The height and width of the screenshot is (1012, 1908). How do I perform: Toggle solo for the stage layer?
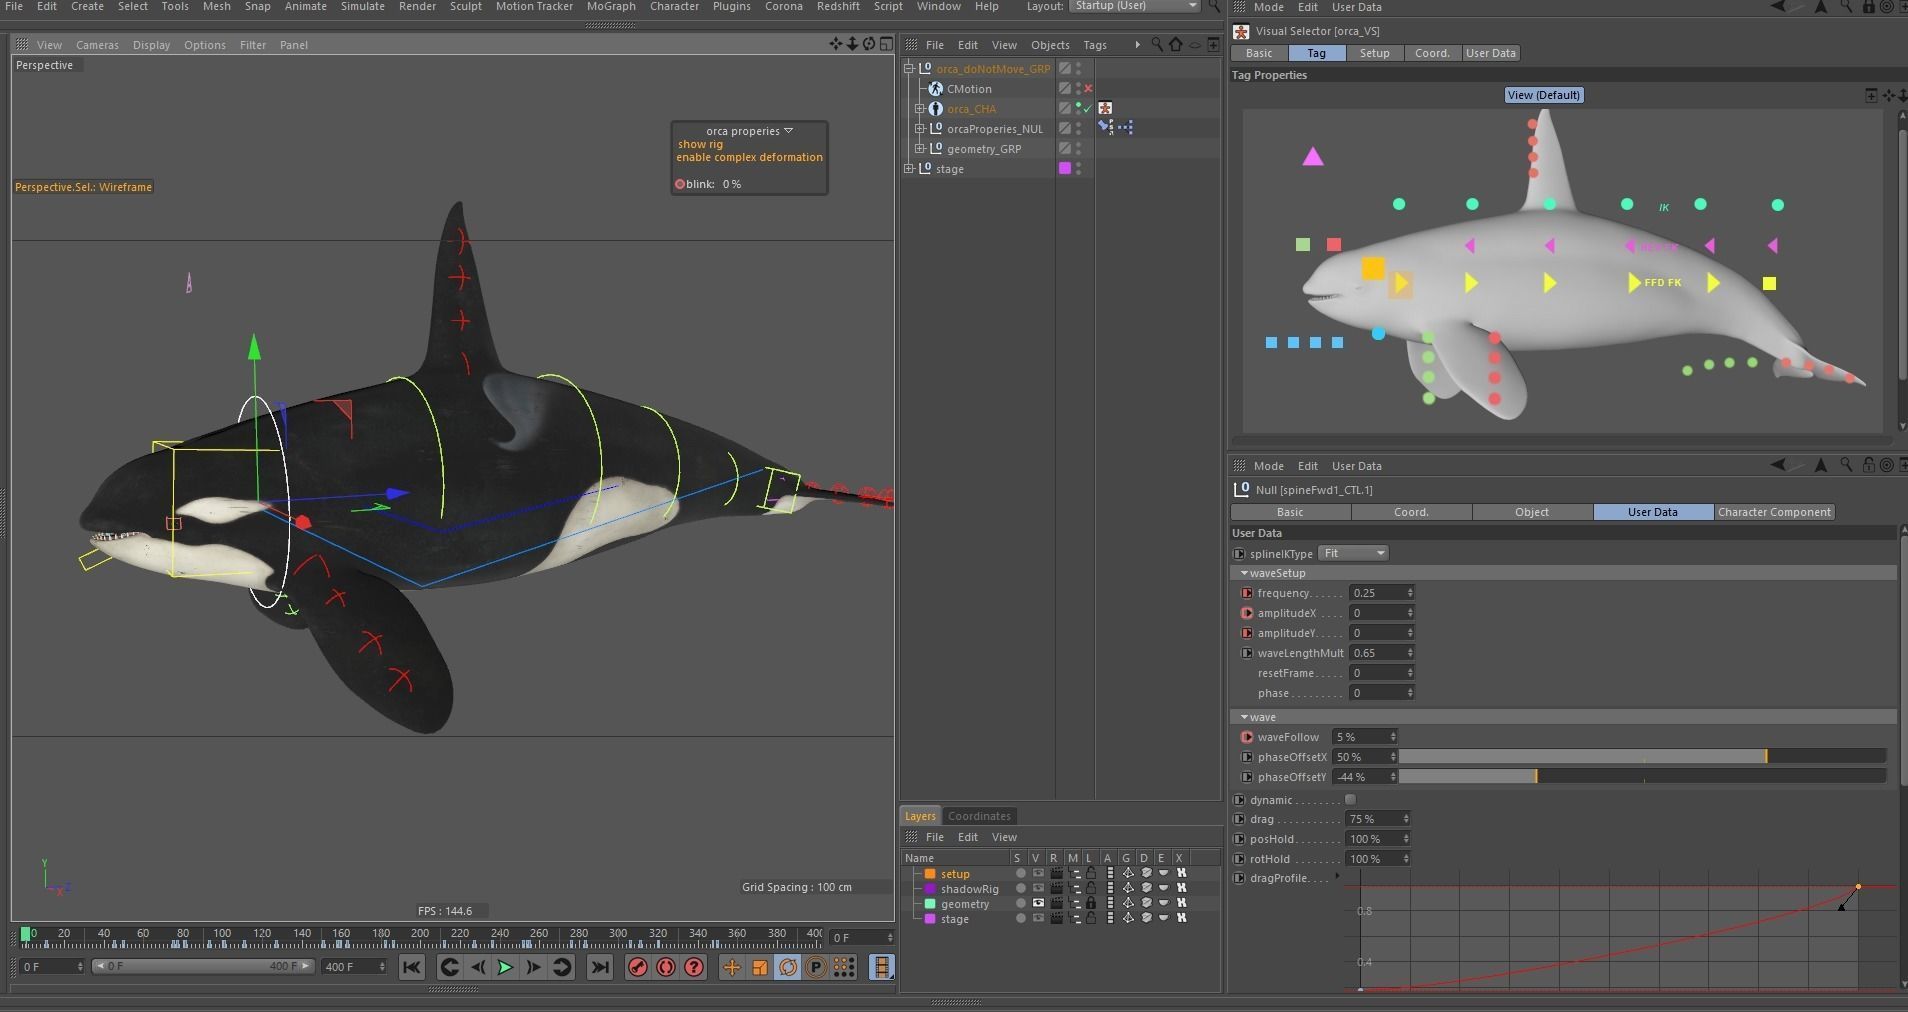coord(1020,918)
